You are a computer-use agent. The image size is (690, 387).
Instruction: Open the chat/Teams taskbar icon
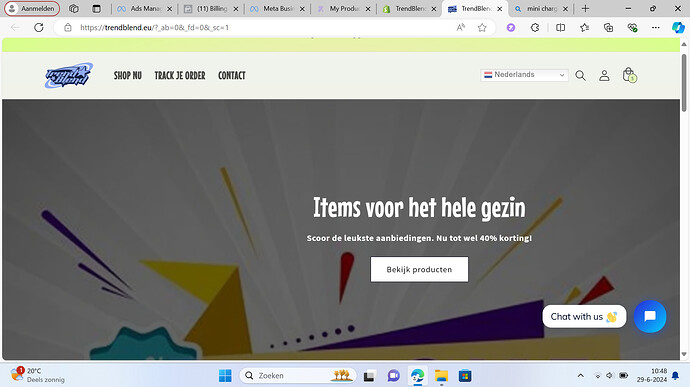pyautogui.click(x=393, y=376)
